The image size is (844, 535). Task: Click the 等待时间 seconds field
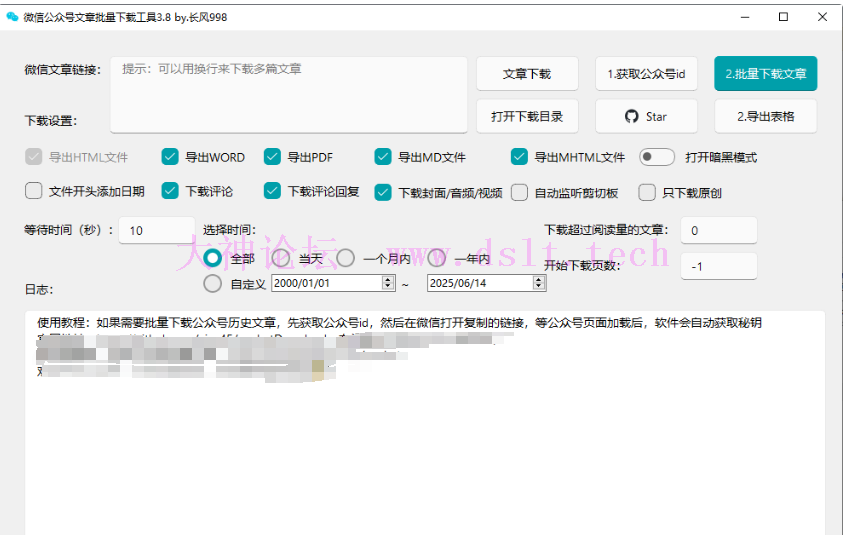click(157, 230)
